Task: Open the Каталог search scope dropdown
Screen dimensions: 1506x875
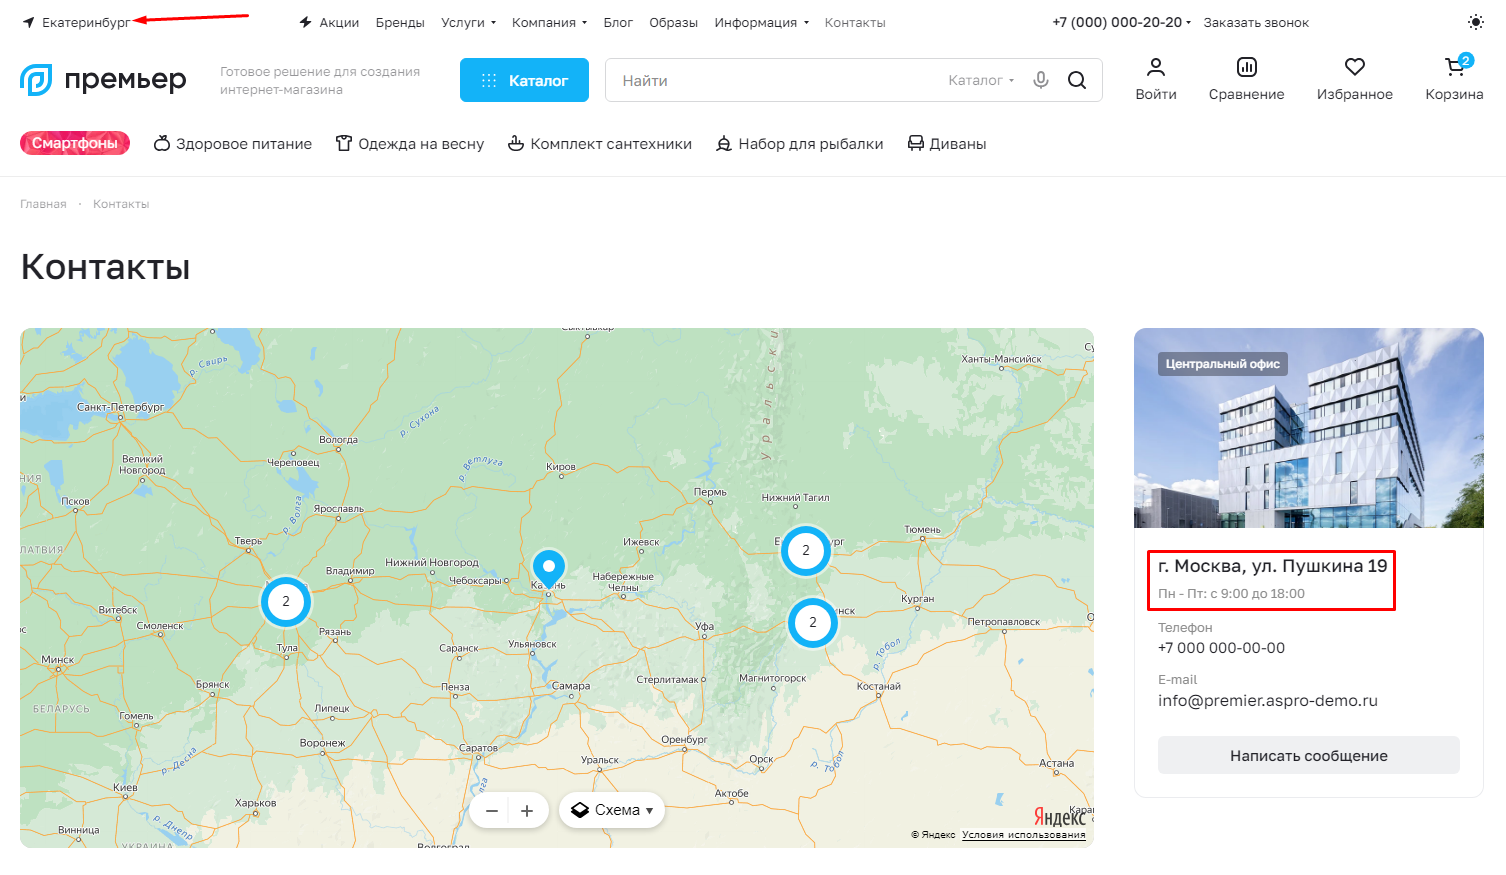Action: pos(981,80)
